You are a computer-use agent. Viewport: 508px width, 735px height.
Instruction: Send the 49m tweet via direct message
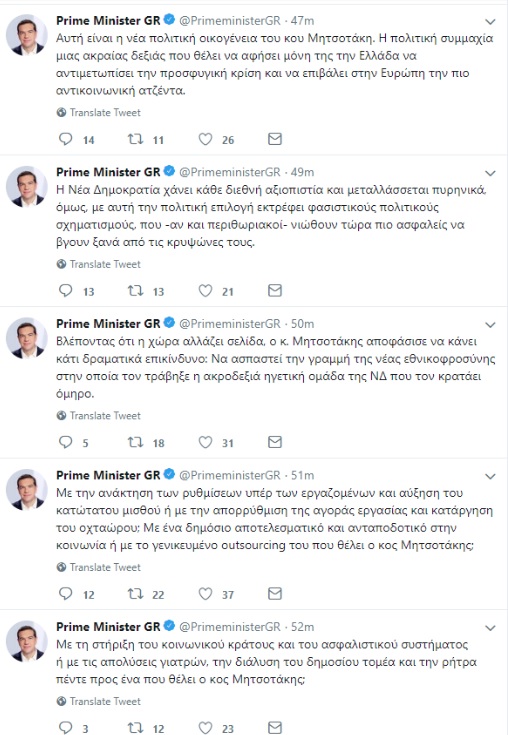click(x=275, y=291)
